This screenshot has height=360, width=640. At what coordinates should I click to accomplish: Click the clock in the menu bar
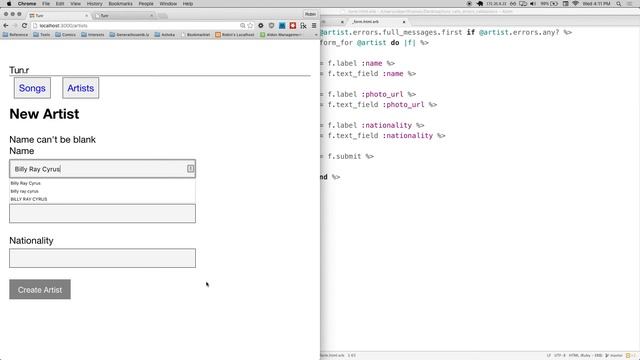click(x=596, y=4)
